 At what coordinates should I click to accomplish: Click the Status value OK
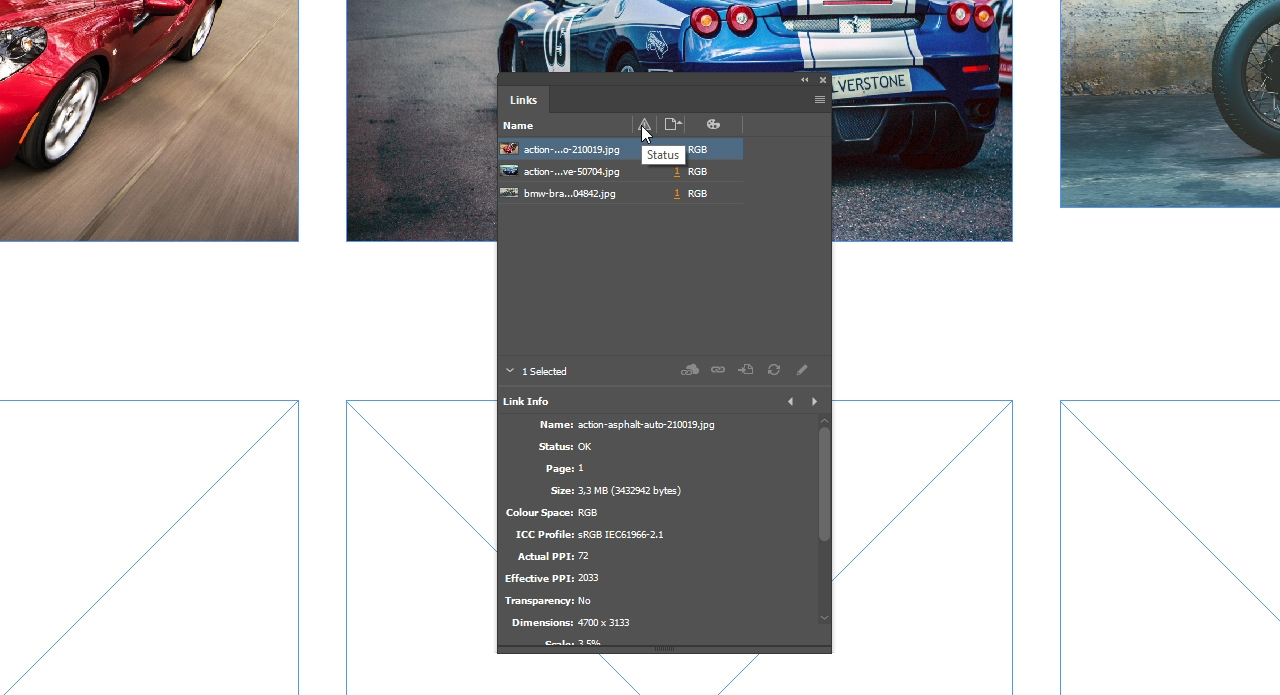coord(584,446)
